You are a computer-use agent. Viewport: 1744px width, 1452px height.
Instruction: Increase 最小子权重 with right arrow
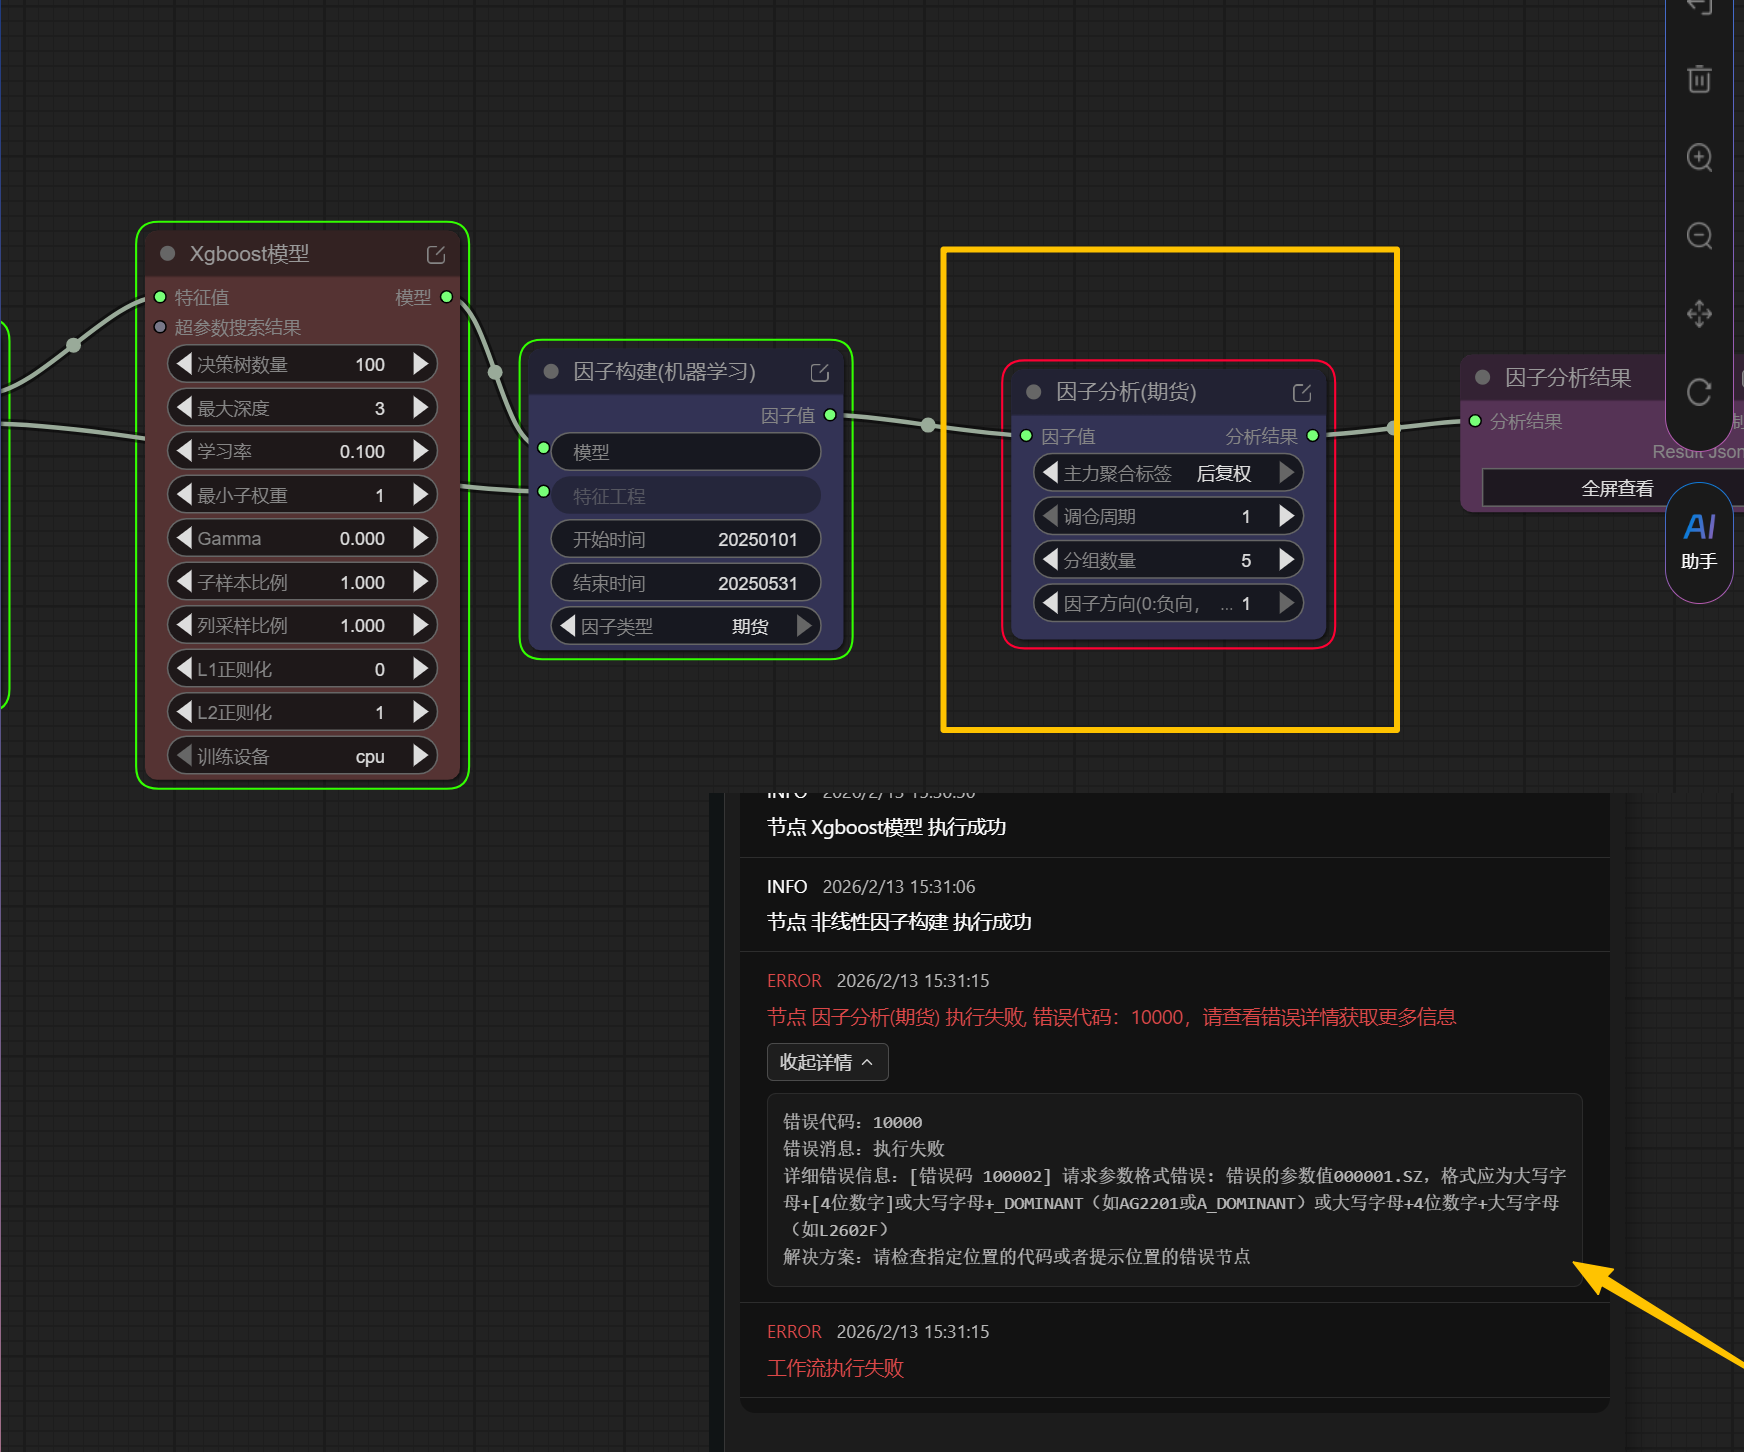421,495
